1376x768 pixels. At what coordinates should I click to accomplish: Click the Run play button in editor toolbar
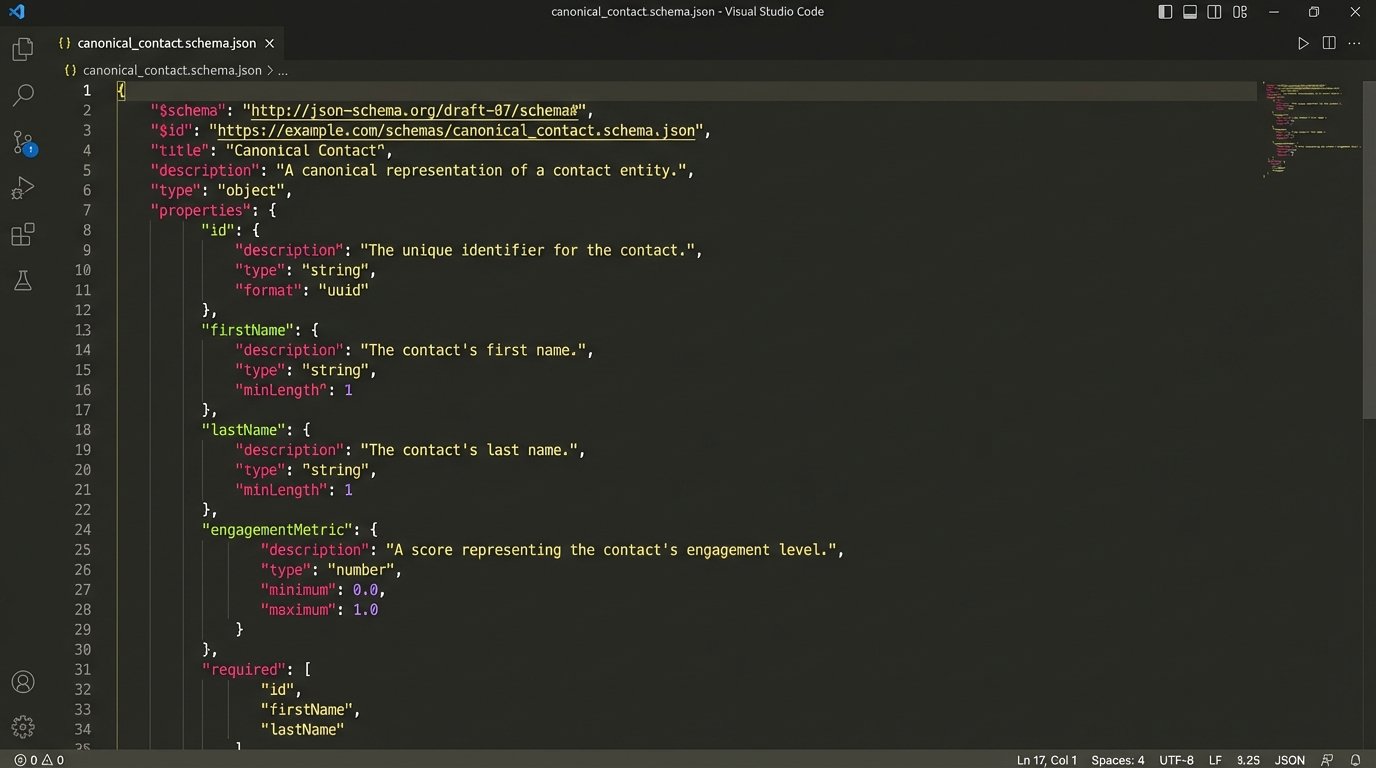pyautogui.click(x=1303, y=43)
